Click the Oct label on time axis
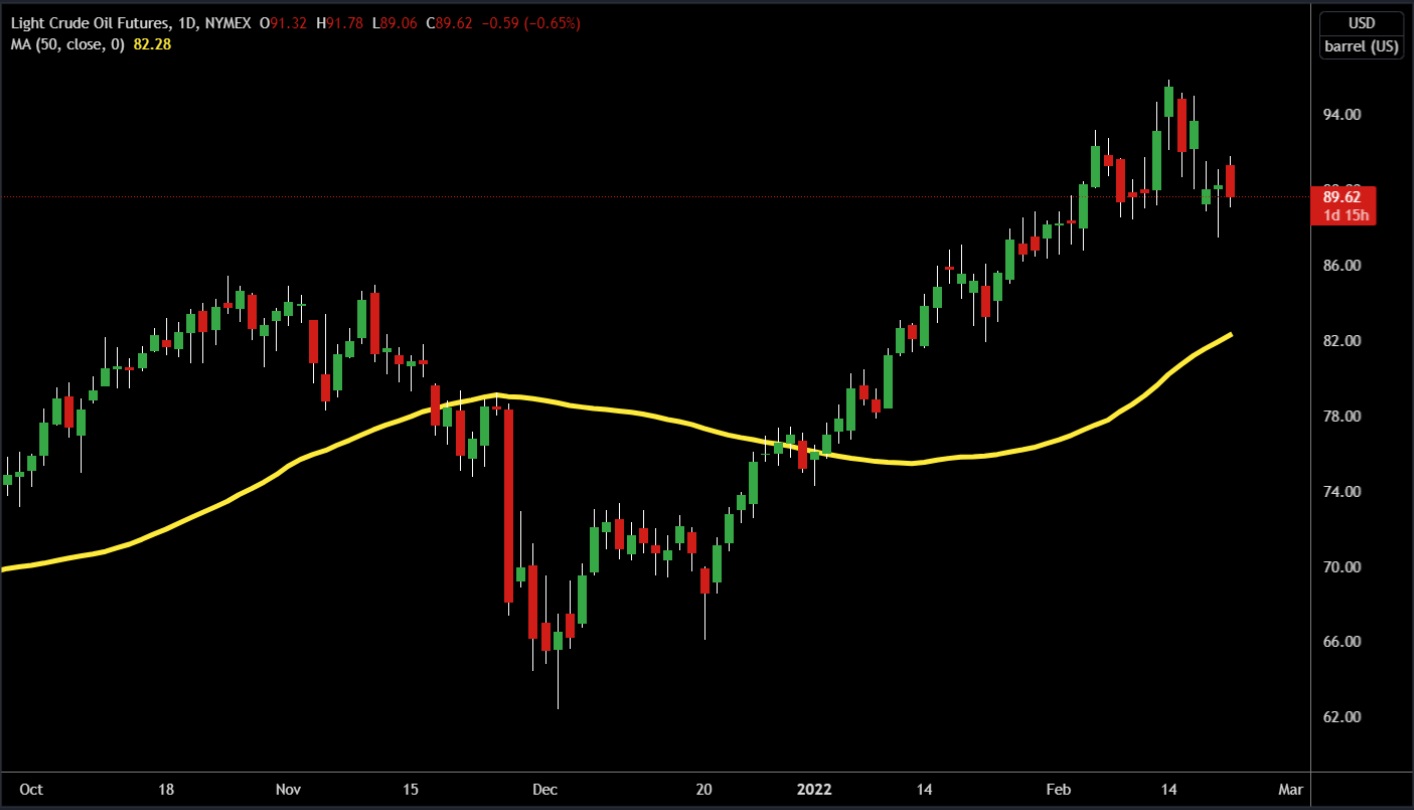Screen dimensions: 1414x810 [32, 789]
